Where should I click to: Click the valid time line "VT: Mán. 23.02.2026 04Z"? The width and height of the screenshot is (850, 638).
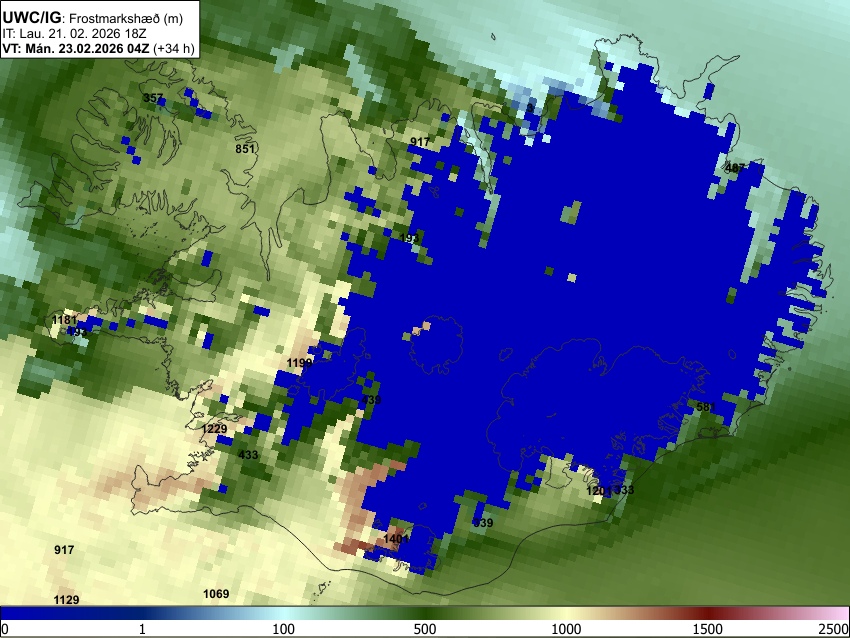click(x=76, y=48)
